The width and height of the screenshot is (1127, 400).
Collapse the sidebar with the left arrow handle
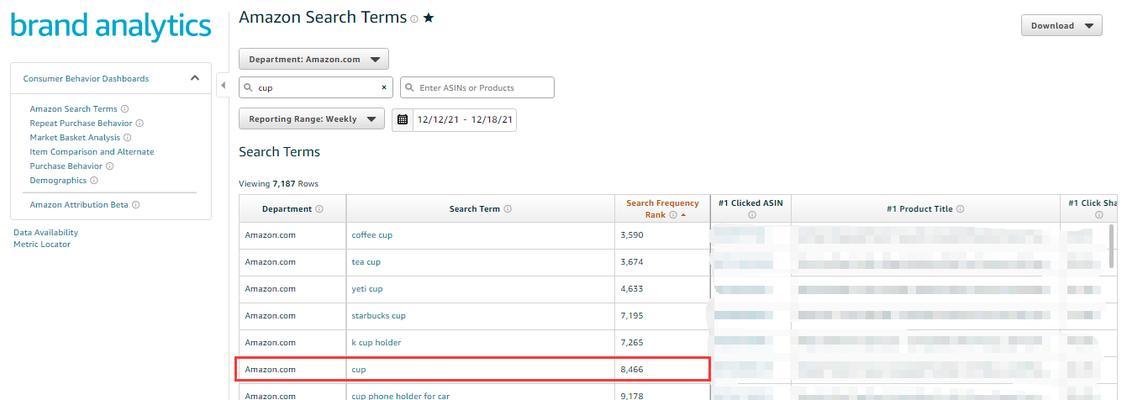pos(223,85)
